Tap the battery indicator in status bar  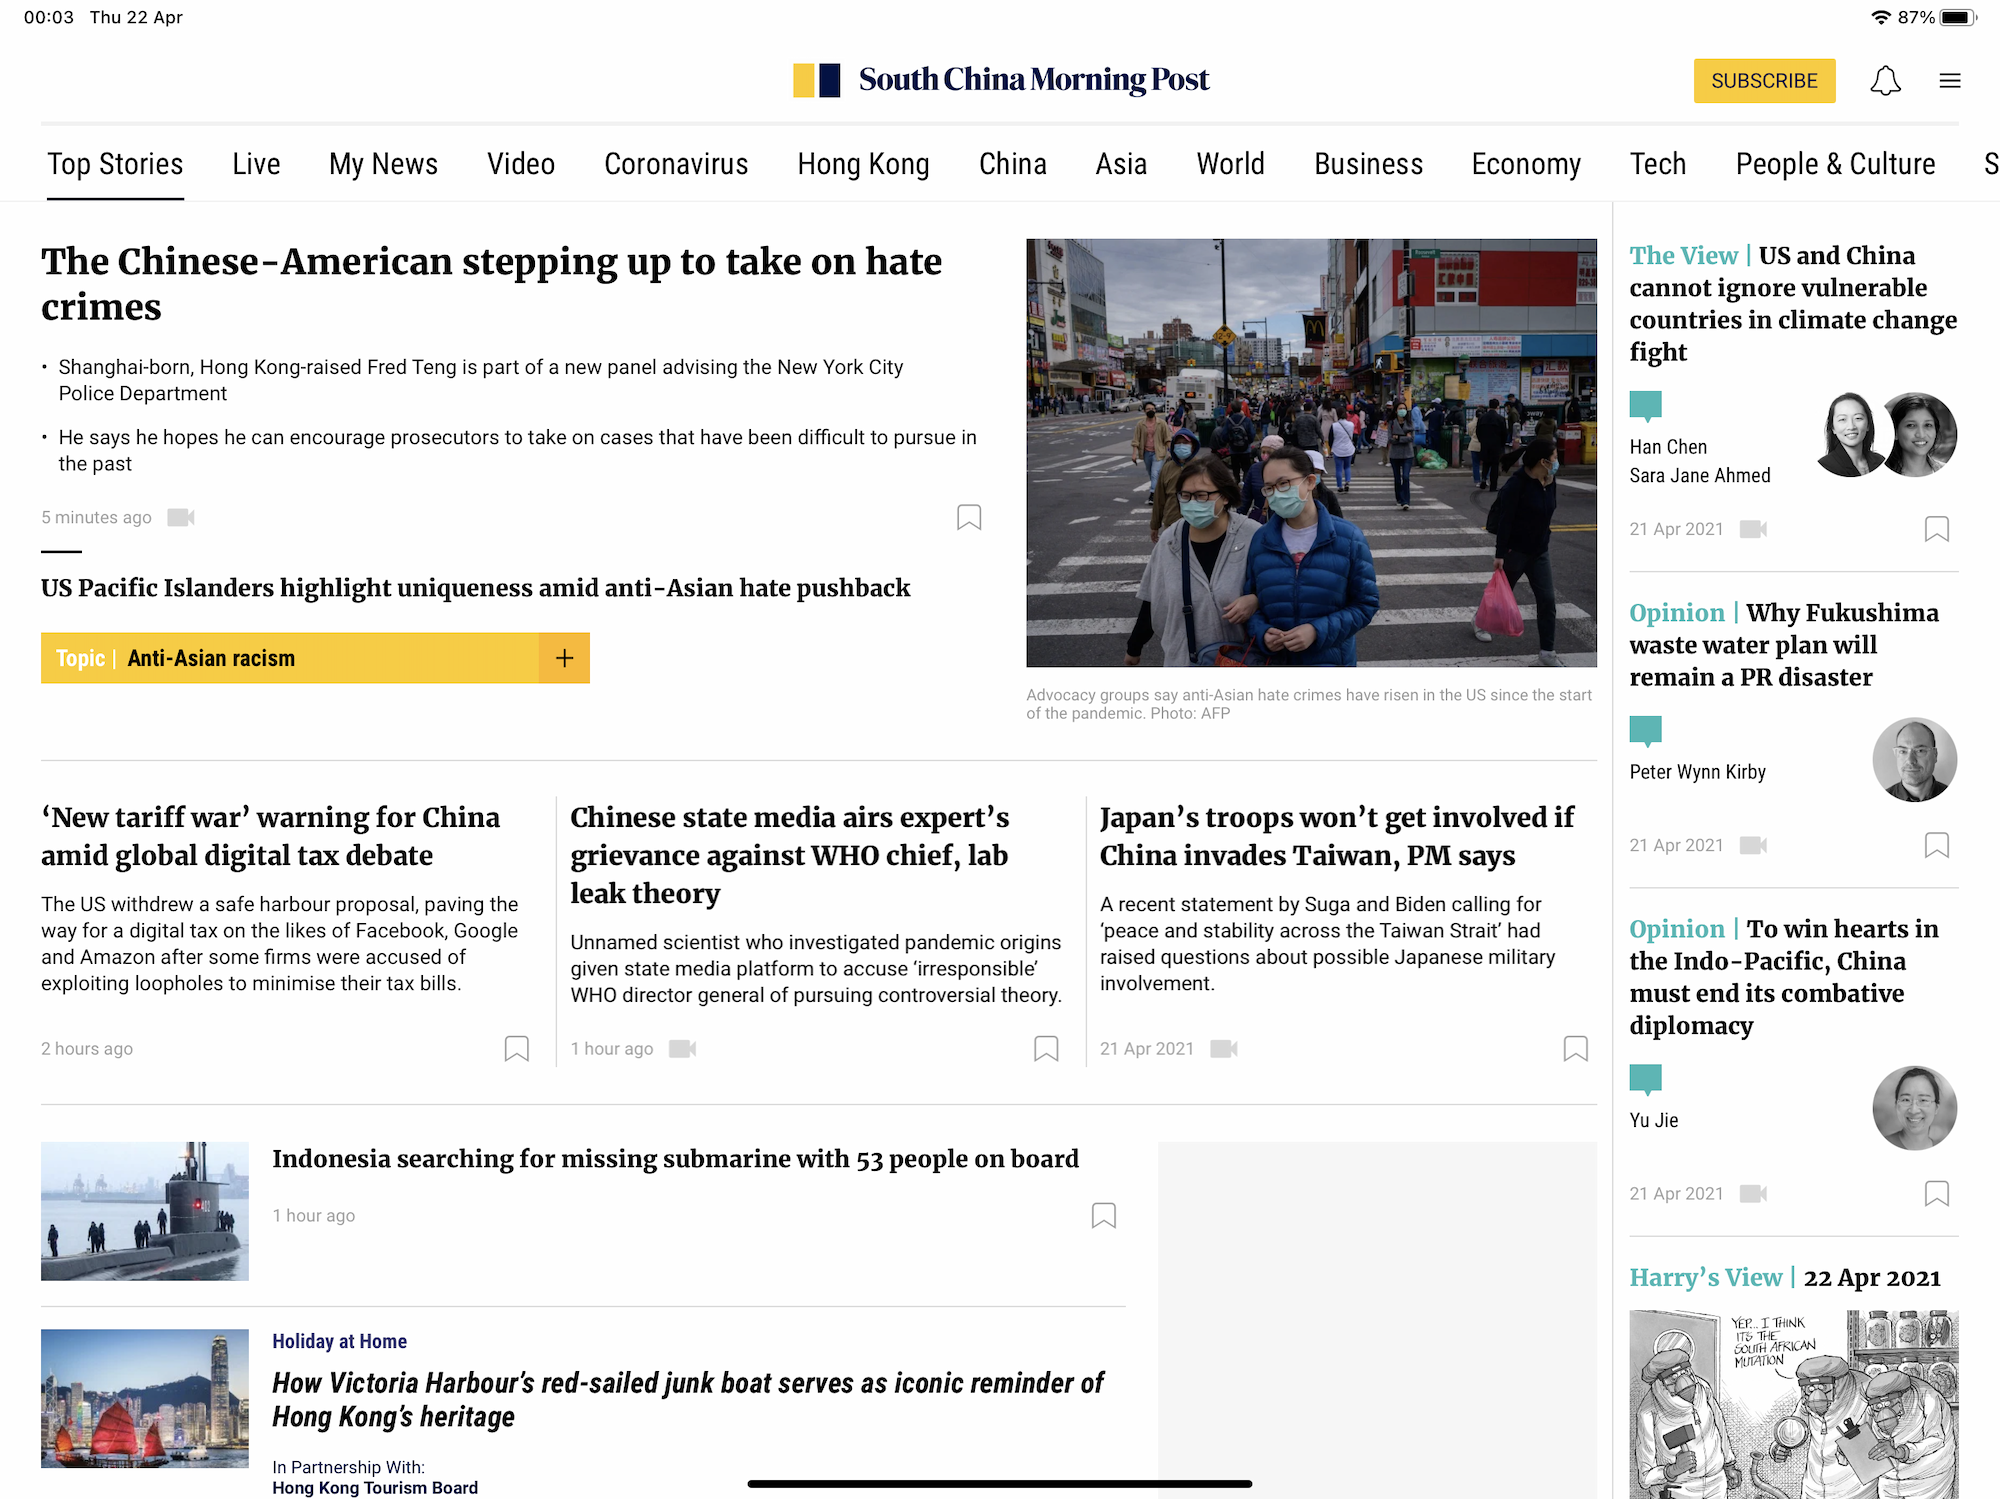1958,17
